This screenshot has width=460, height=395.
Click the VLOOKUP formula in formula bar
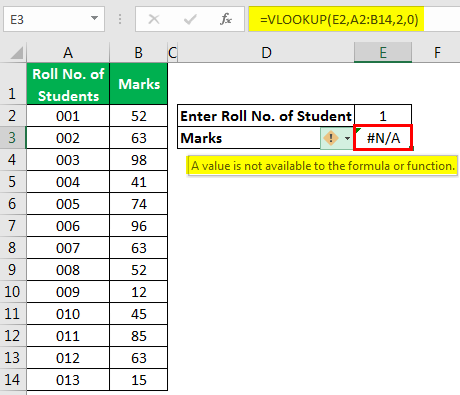pyautogui.click(x=339, y=20)
